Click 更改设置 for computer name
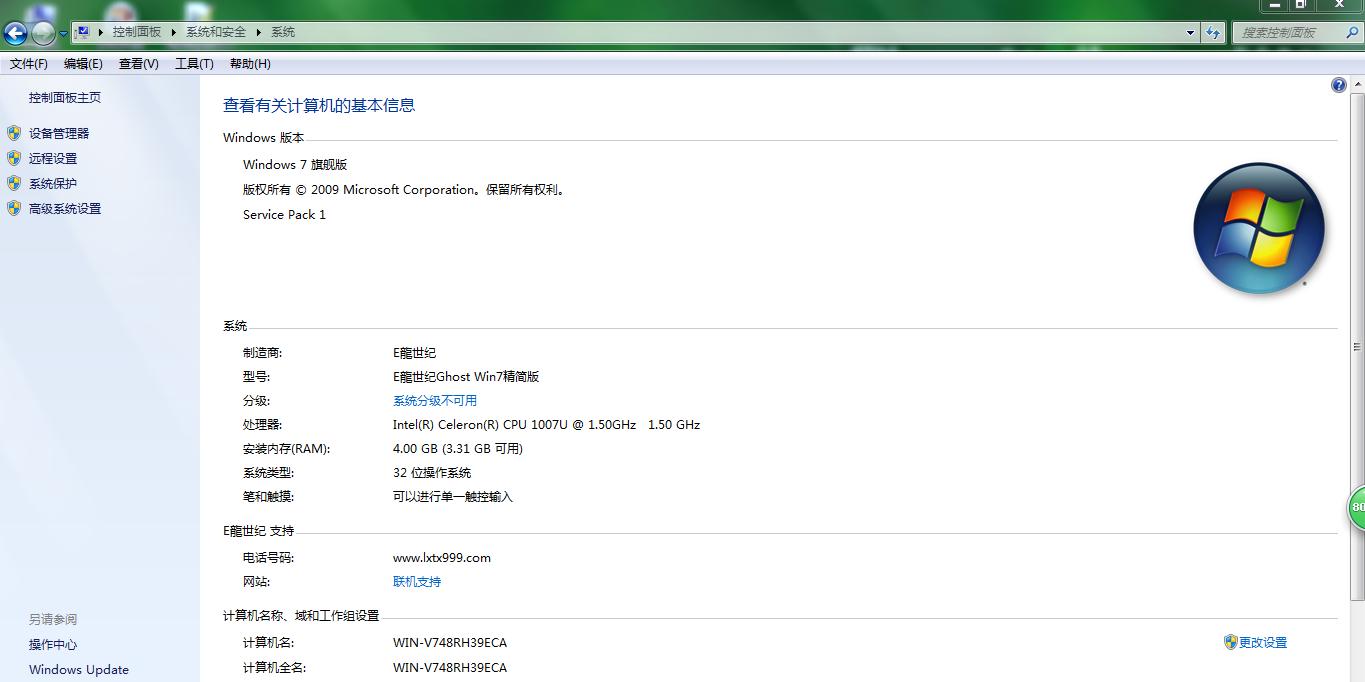Screen dimensions: 1365x682 1262,642
